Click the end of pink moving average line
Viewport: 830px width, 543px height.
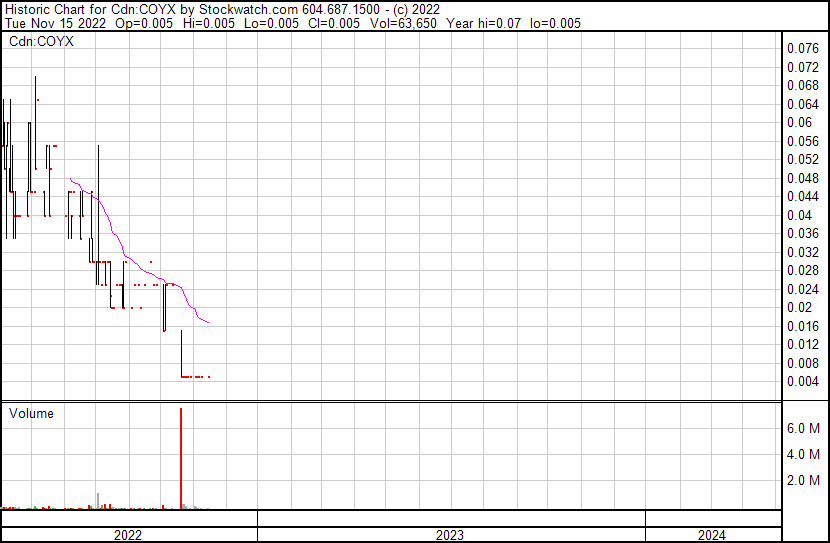coord(208,323)
